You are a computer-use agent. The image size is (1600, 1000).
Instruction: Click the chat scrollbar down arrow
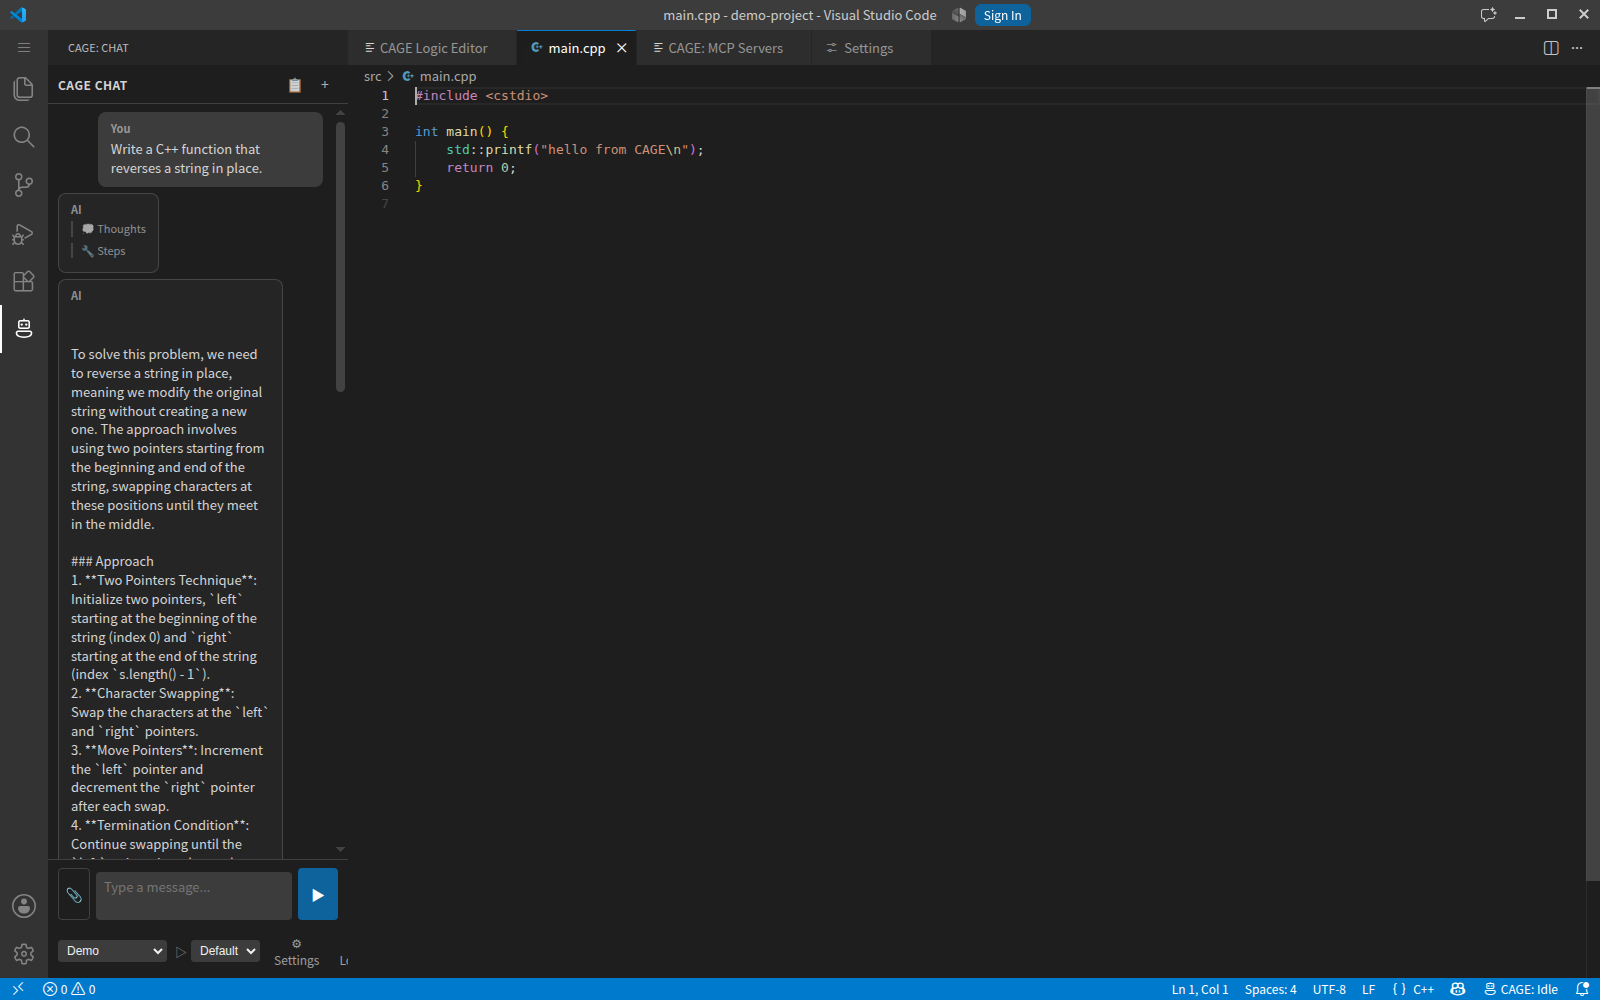pyautogui.click(x=340, y=849)
